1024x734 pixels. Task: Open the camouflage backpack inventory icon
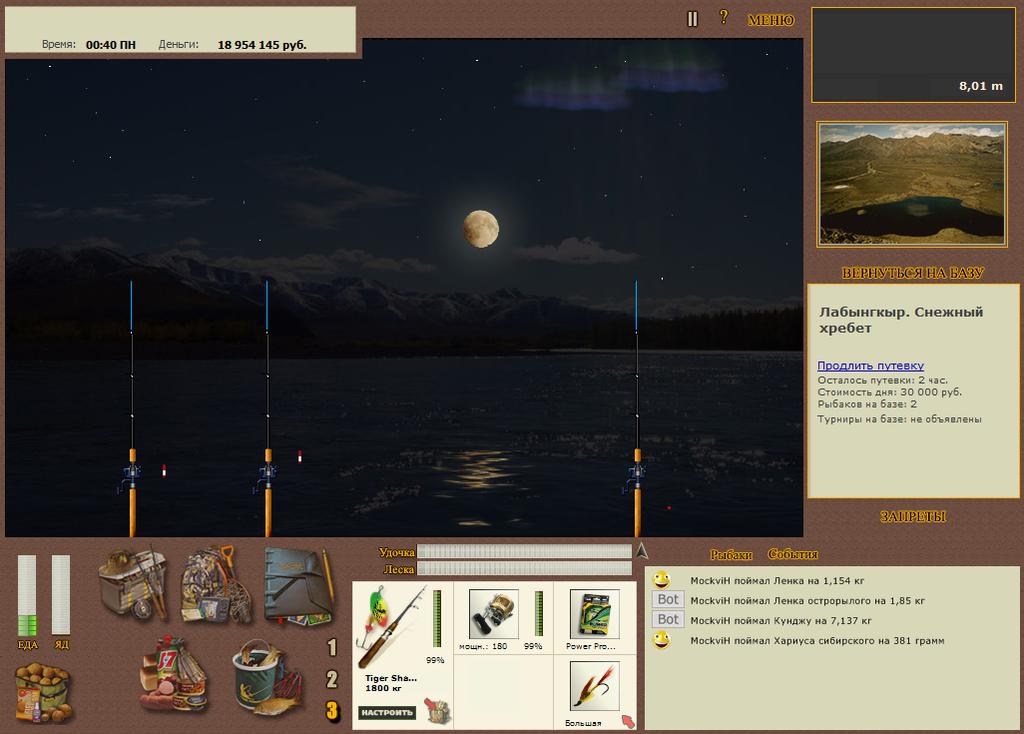[x=217, y=584]
